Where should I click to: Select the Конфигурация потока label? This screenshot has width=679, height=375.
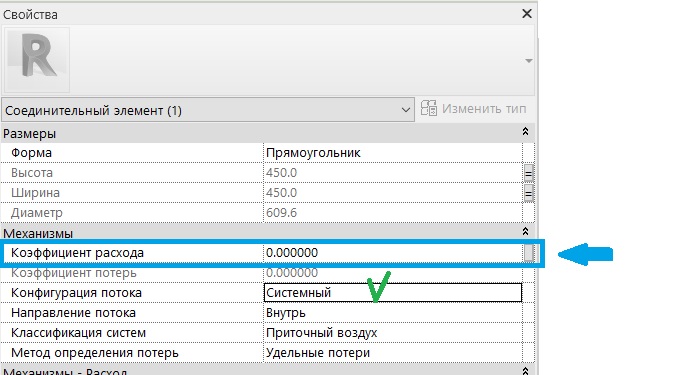(x=76, y=293)
